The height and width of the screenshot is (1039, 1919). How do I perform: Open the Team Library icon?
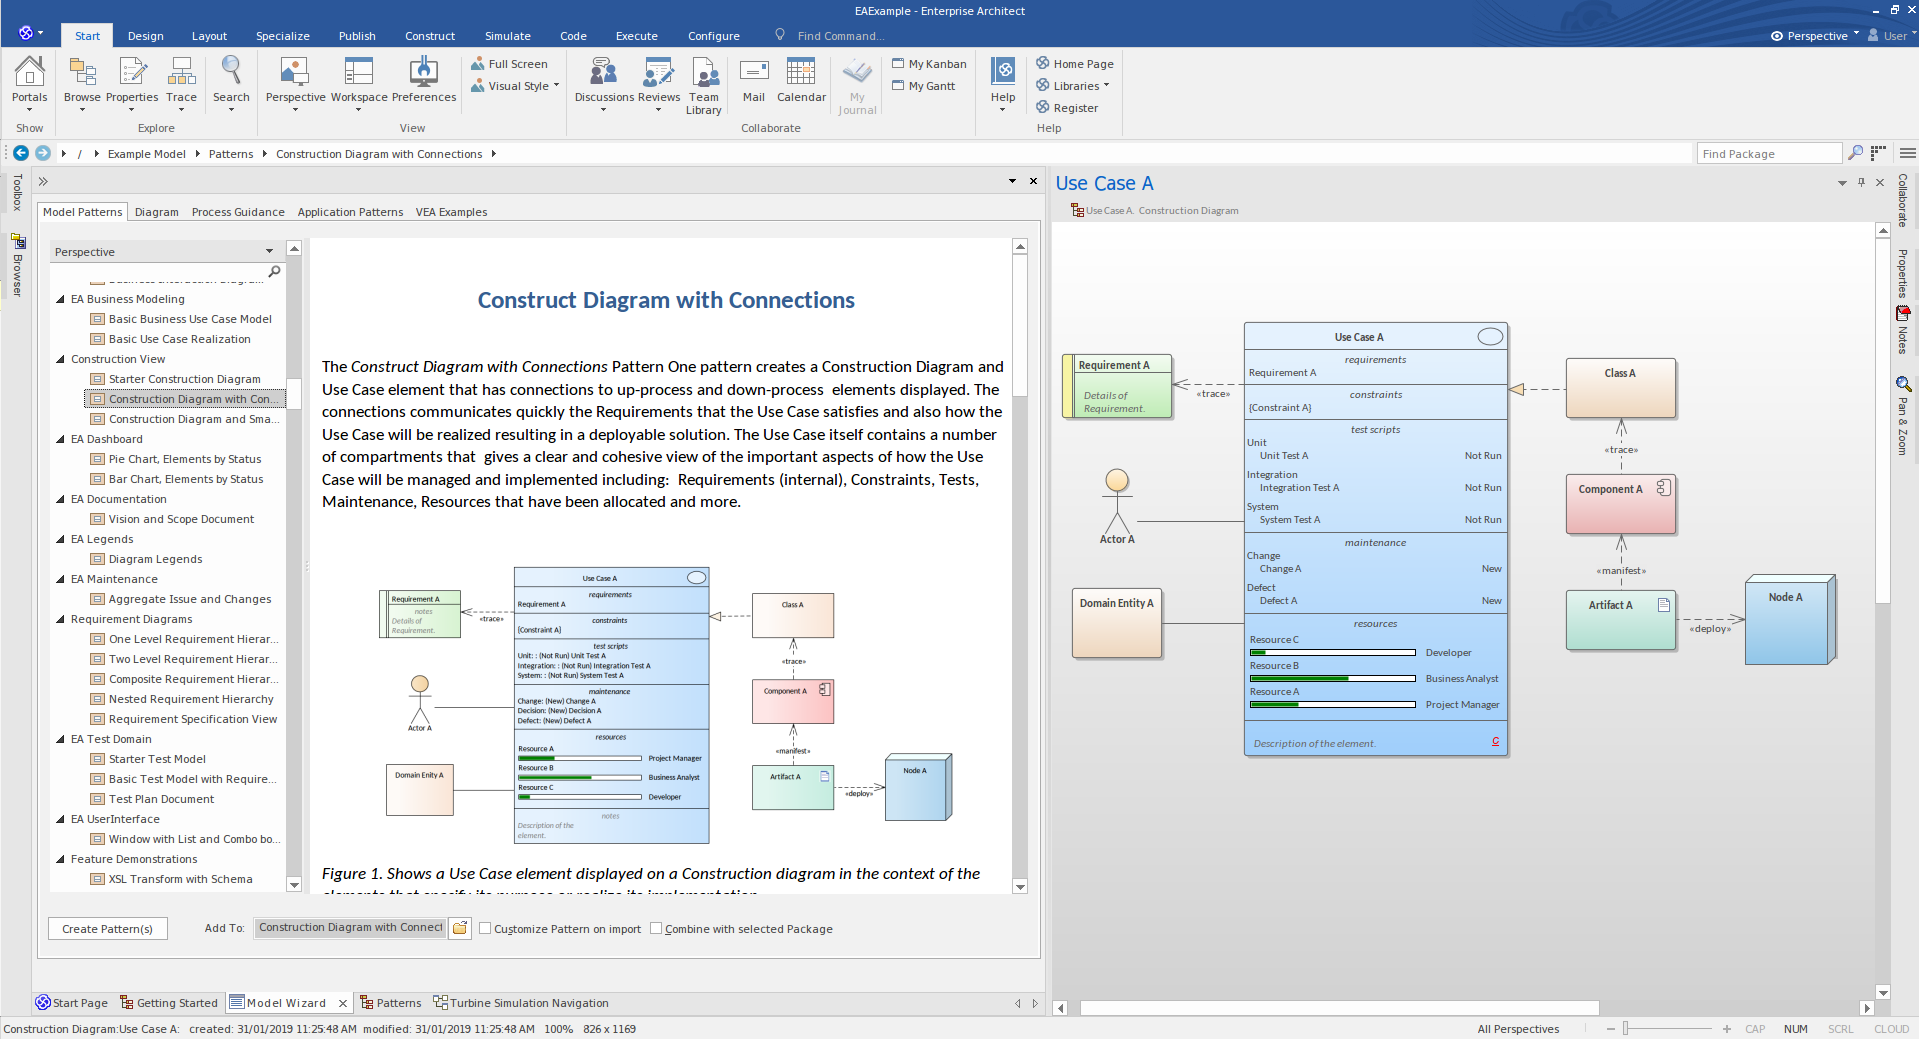[704, 86]
